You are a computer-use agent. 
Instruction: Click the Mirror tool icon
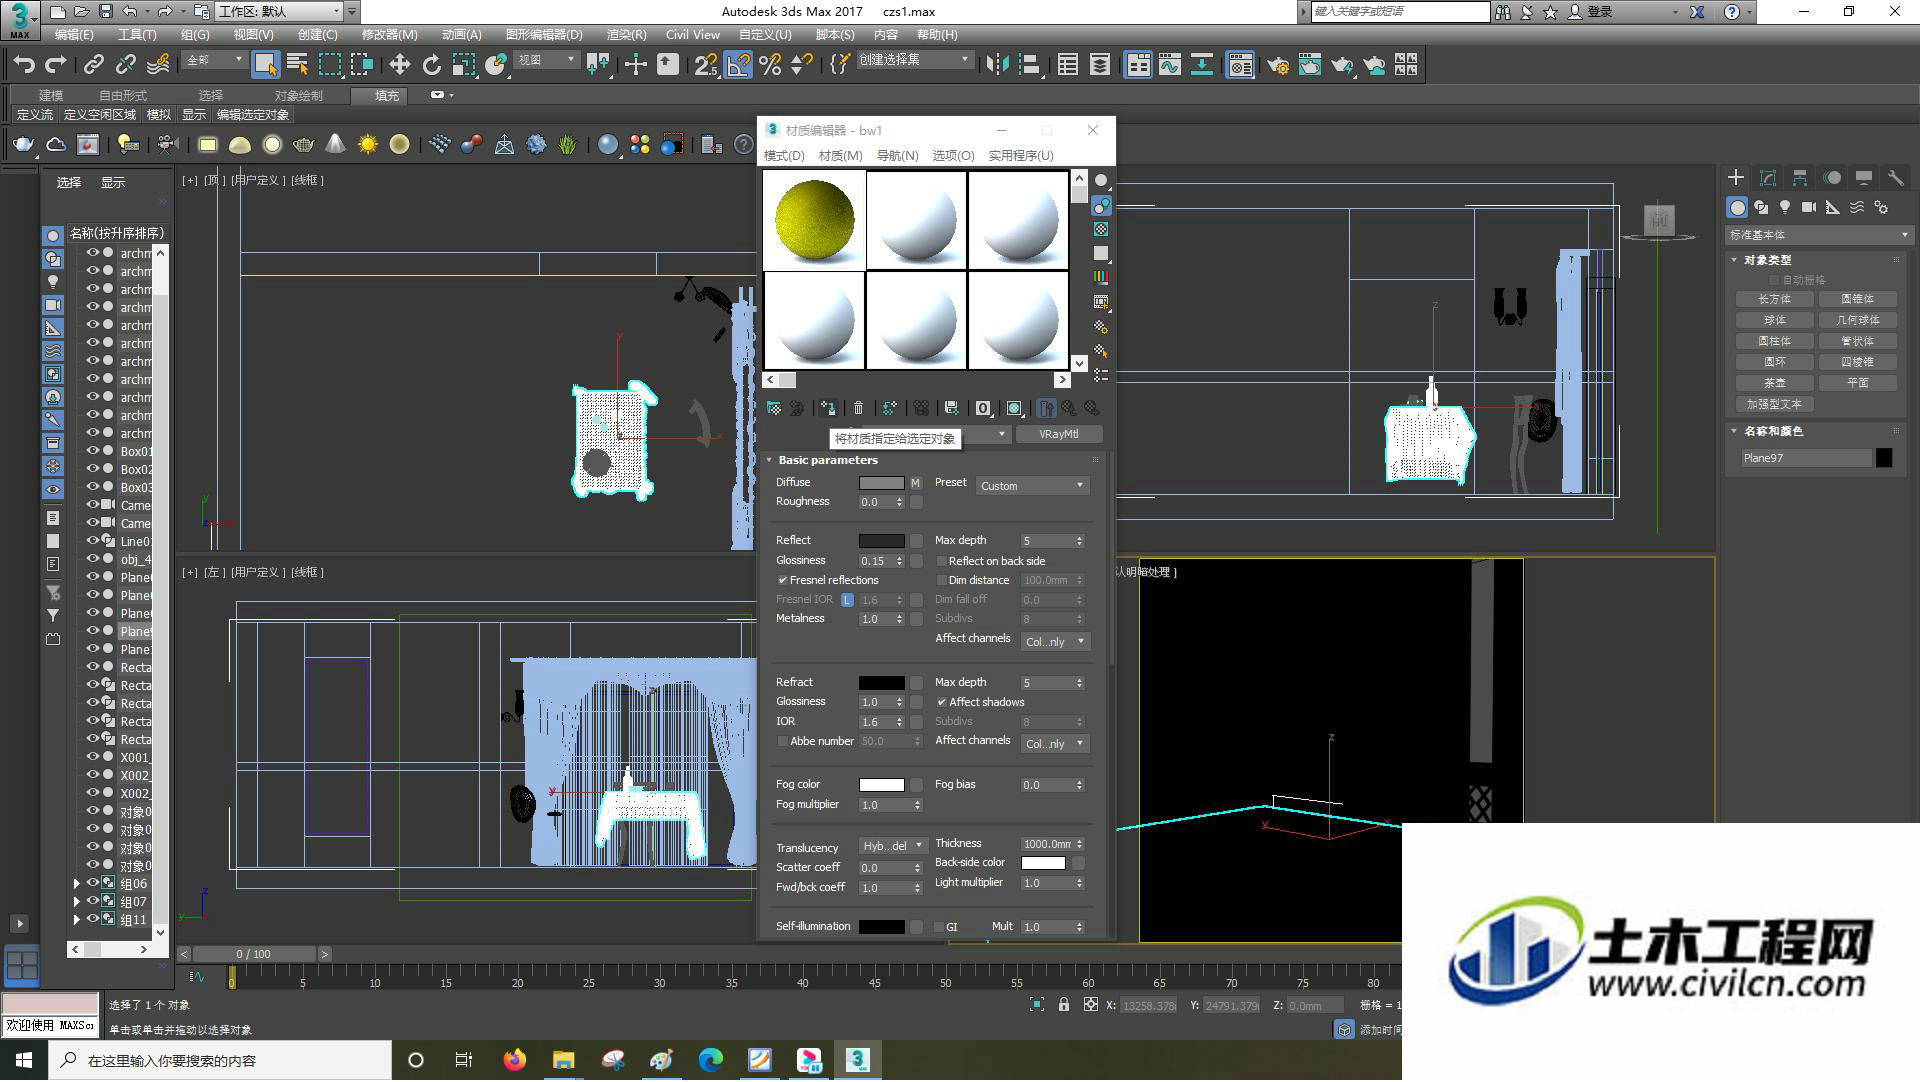pos(997,65)
